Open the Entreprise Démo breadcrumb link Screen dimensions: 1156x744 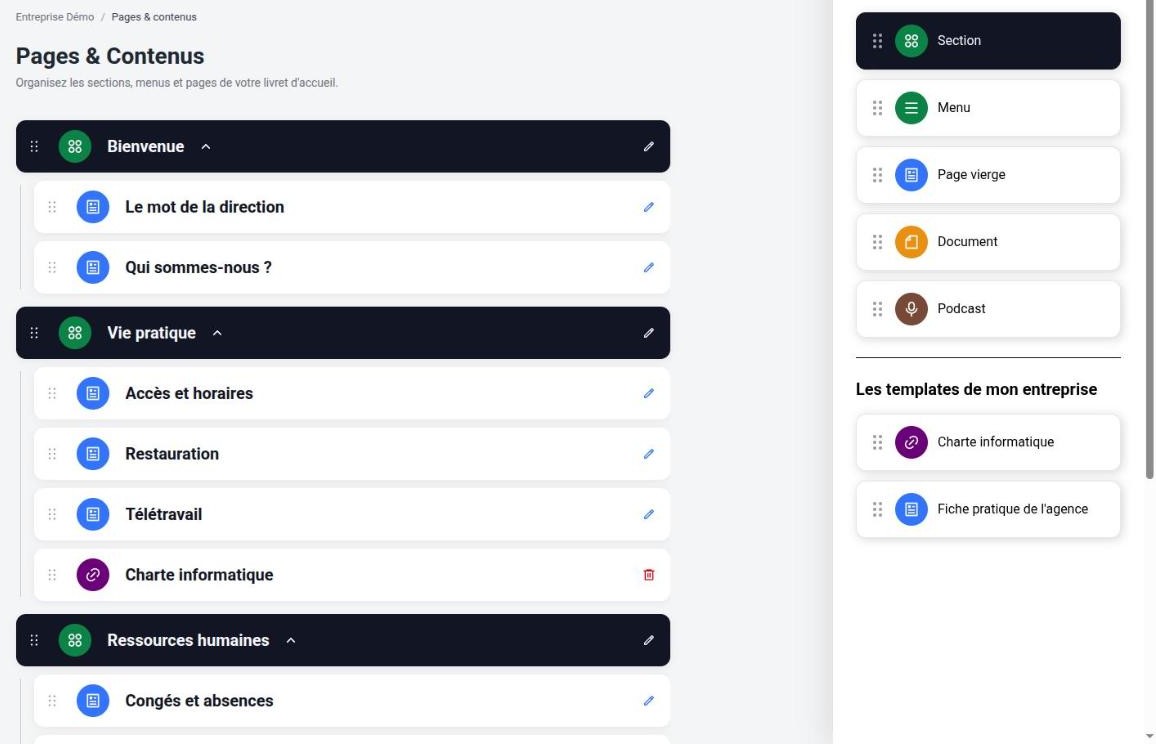click(x=55, y=17)
